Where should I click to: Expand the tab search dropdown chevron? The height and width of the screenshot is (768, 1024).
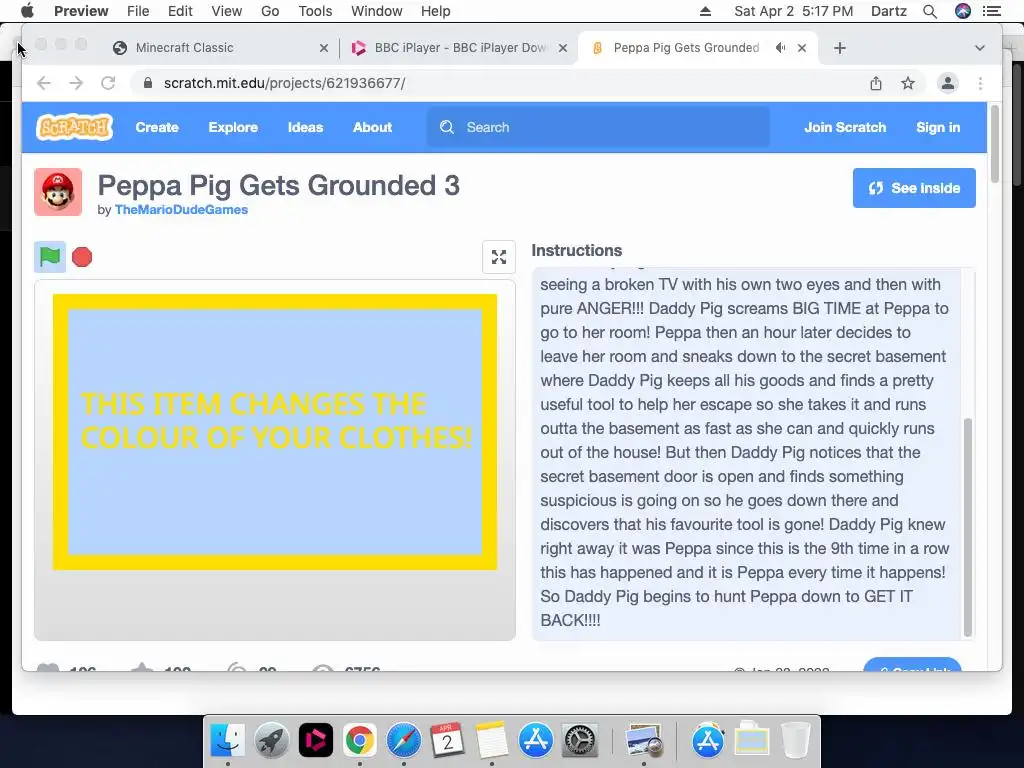pos(980,48)
